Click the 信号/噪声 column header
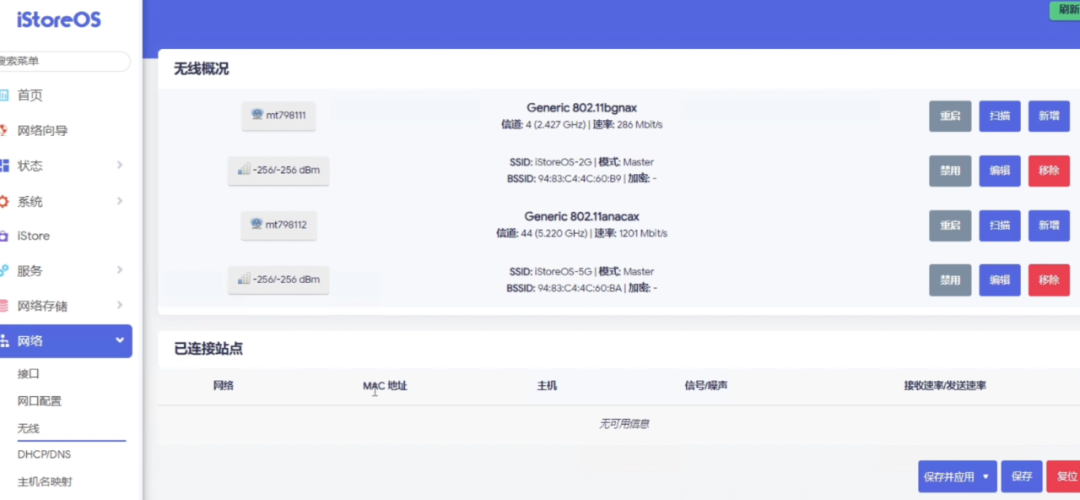Image resolution: width=1080 pixels, height=500 pixels. pyautogui.click(x=706, y=386)
